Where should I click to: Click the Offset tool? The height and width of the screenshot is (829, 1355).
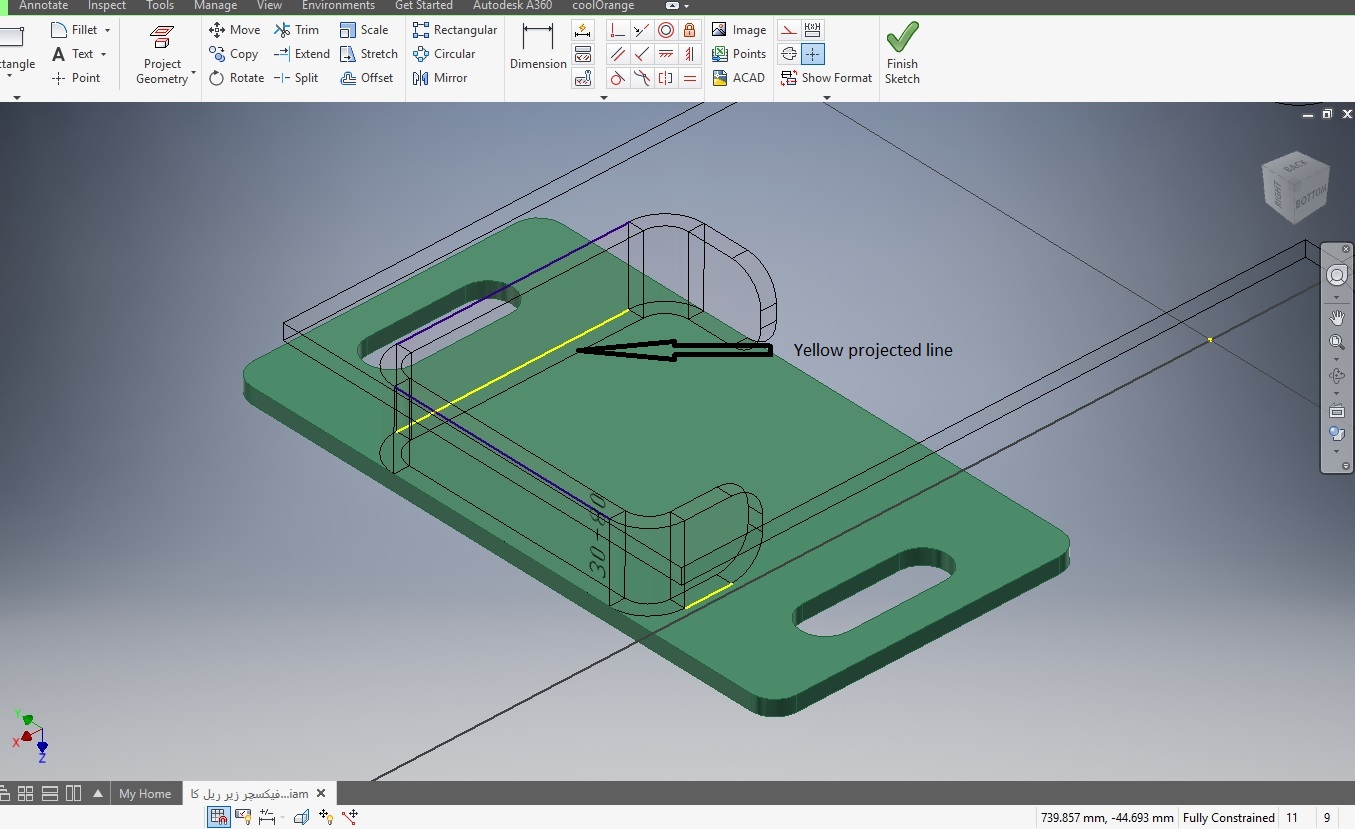367,78
